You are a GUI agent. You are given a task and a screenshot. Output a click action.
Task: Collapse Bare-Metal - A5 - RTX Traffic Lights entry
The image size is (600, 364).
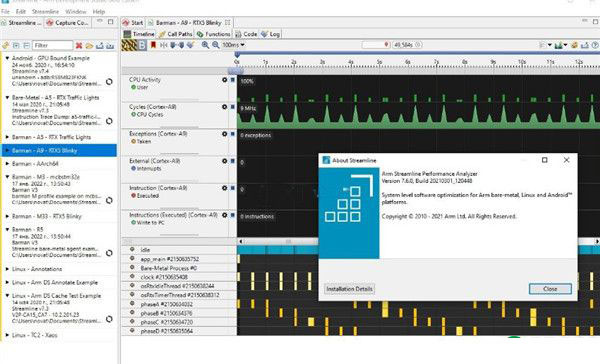pos(7,98)
